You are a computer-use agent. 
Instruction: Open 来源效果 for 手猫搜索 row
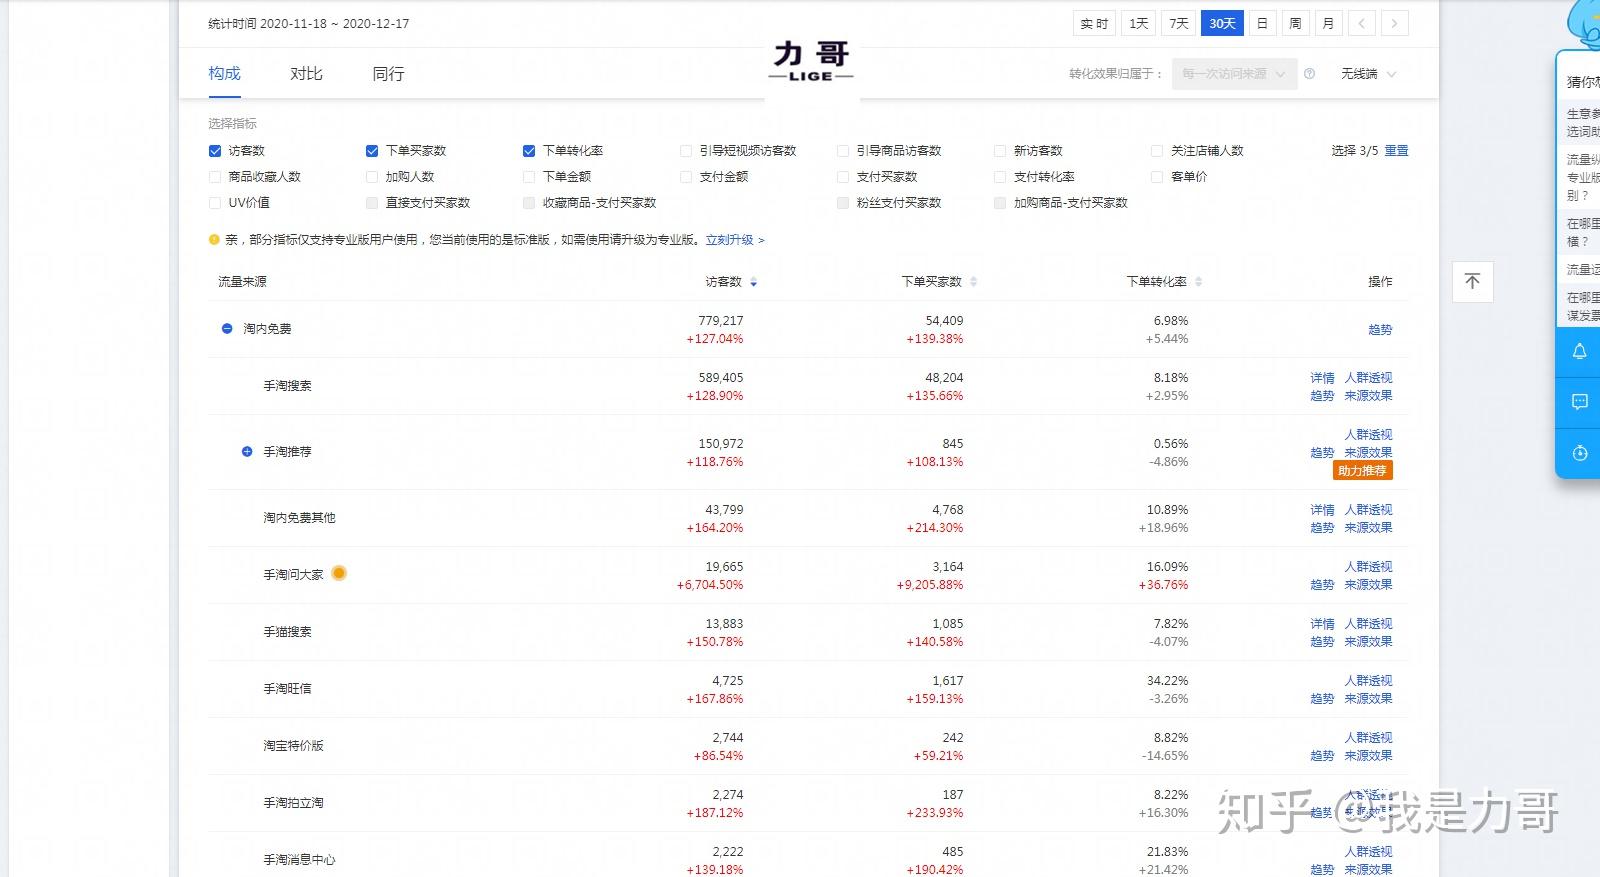[1368, 642]
